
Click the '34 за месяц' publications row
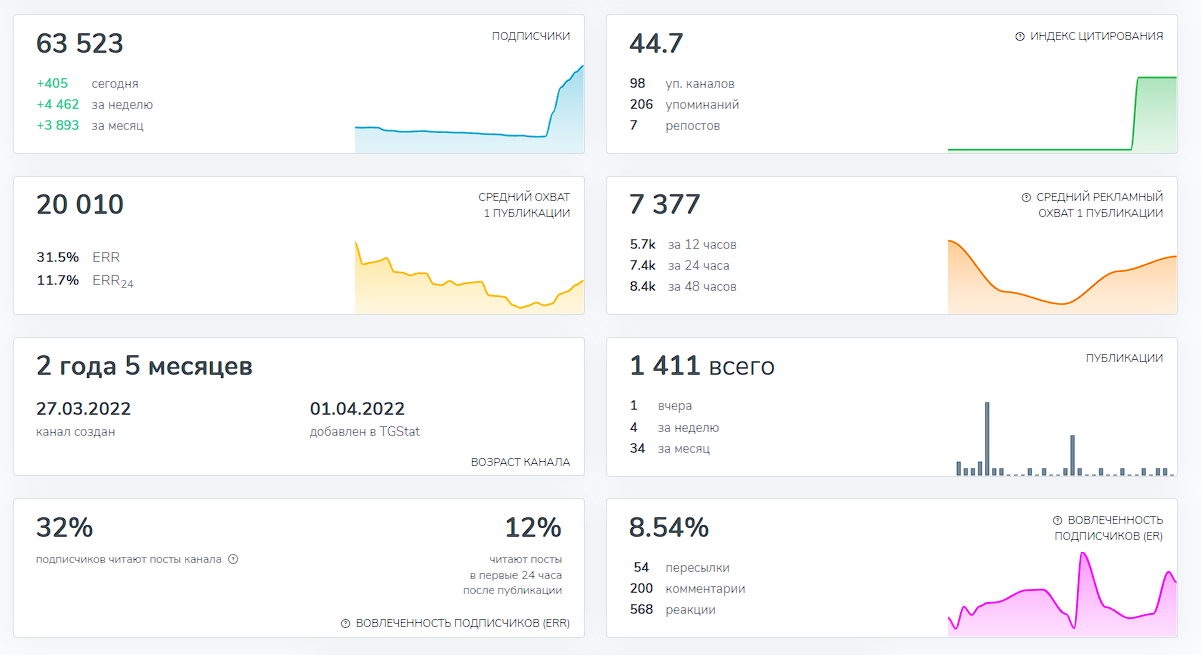pos(670,448)
